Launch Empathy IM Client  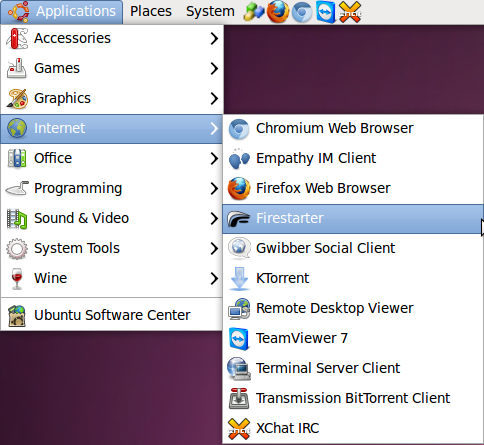[x=353, y=159]
